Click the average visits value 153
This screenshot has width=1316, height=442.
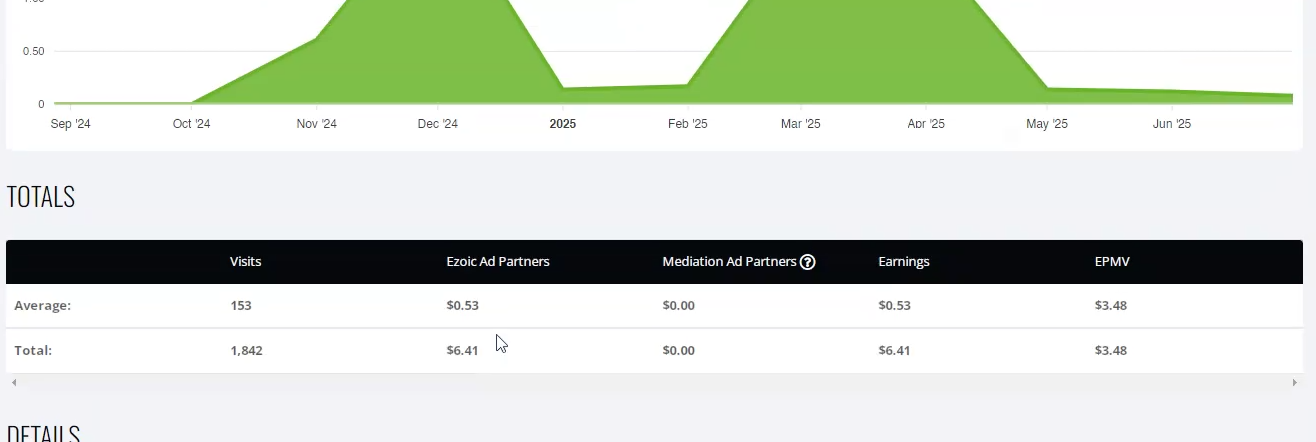(241, 306)
